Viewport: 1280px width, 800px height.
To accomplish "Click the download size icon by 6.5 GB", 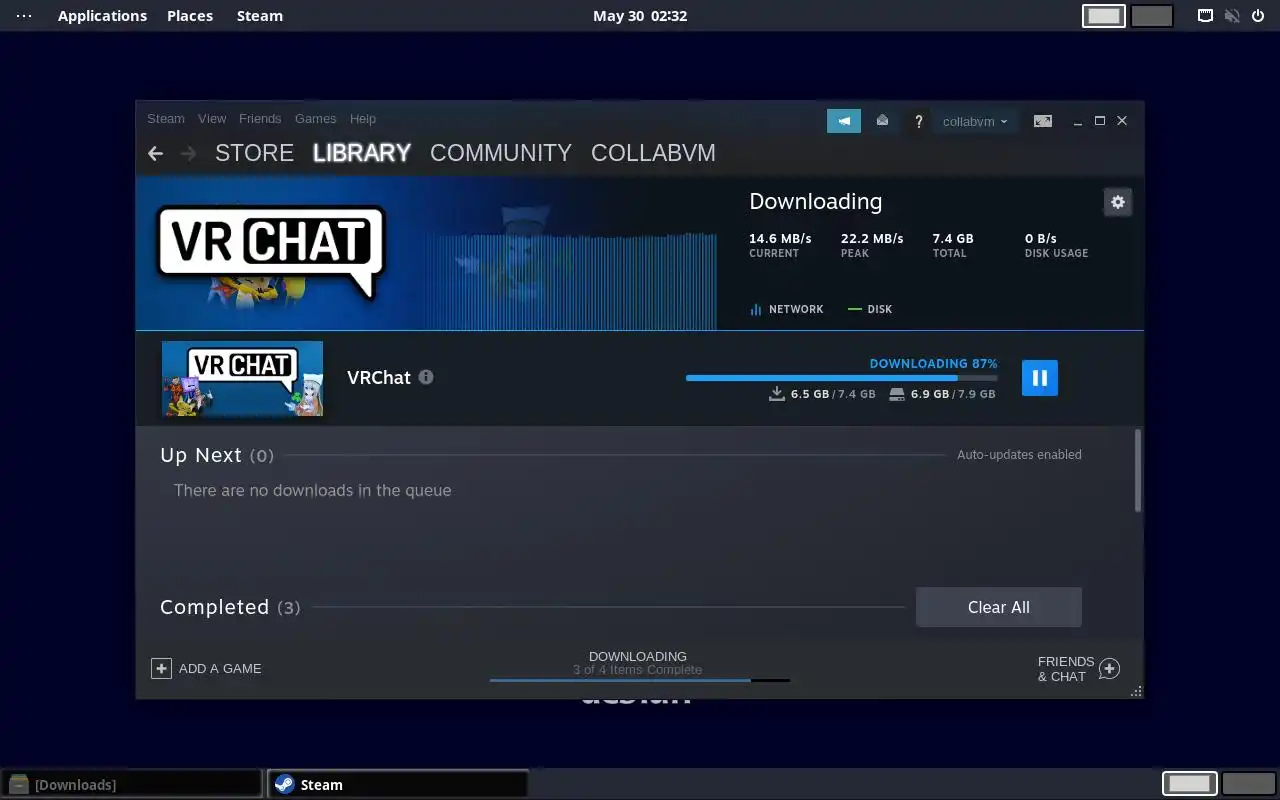I will 777,394.
